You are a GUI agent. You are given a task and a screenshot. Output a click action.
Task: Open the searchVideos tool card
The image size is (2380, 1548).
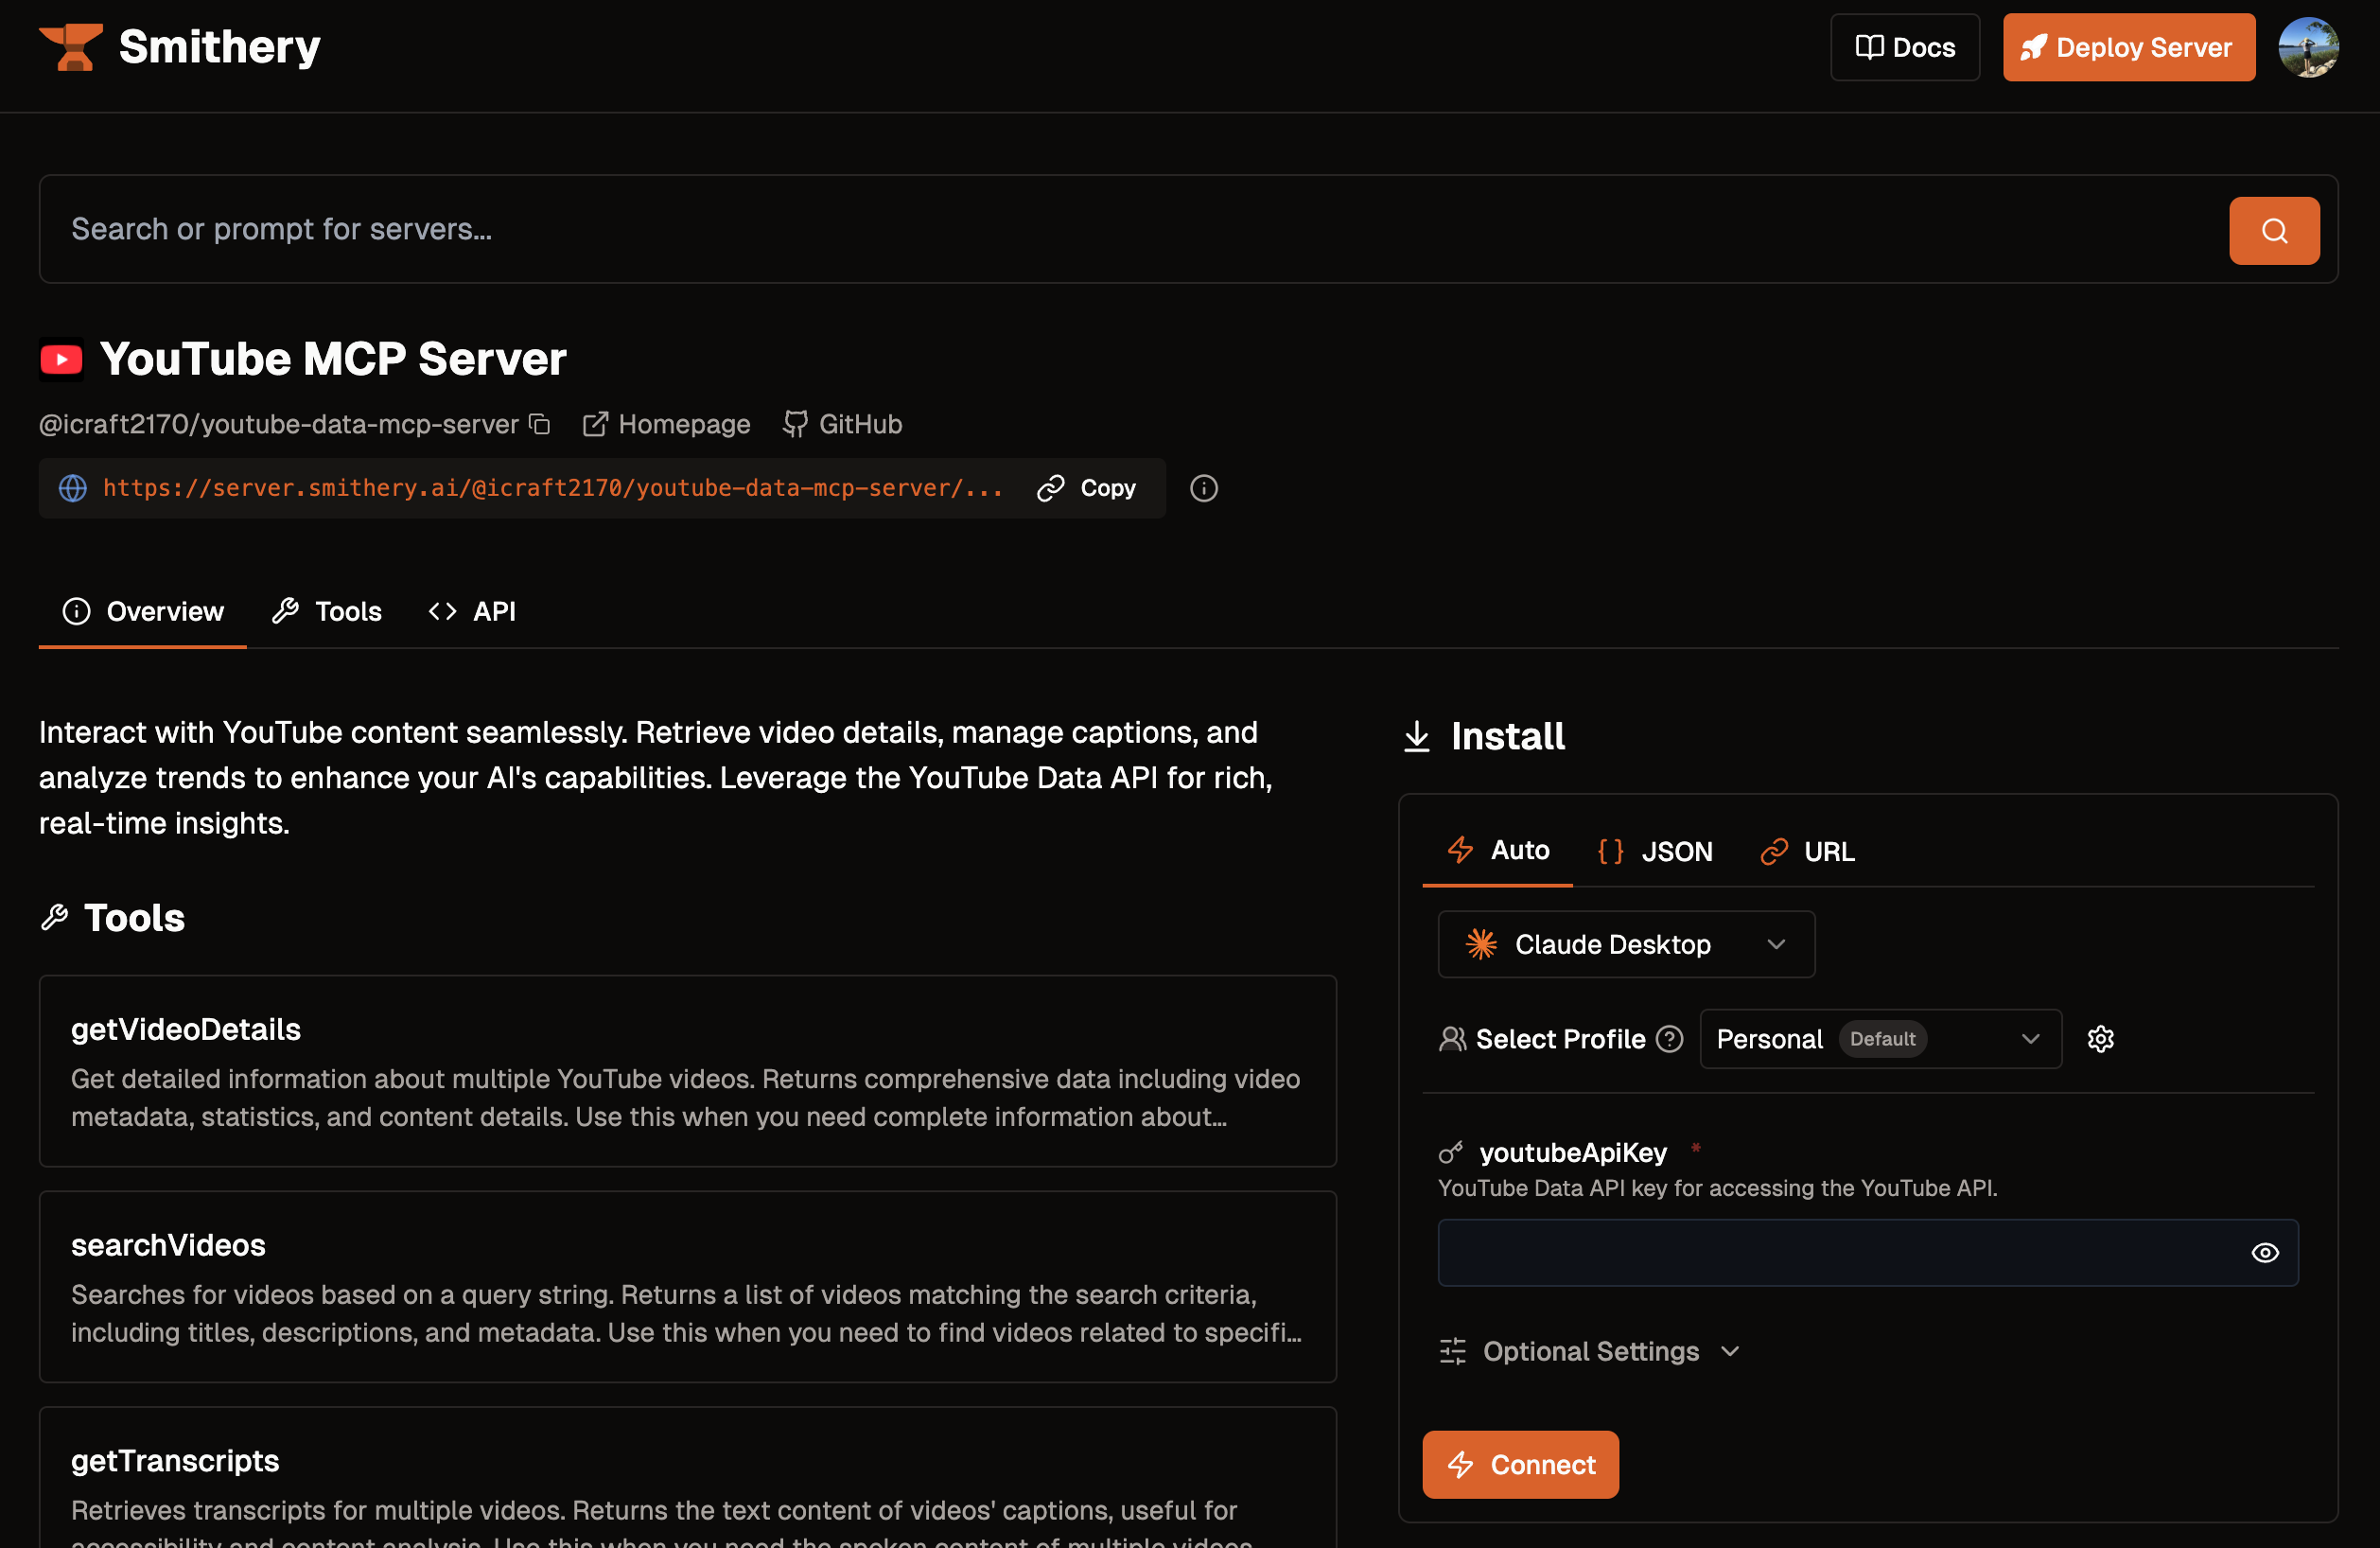[688, 1287]
